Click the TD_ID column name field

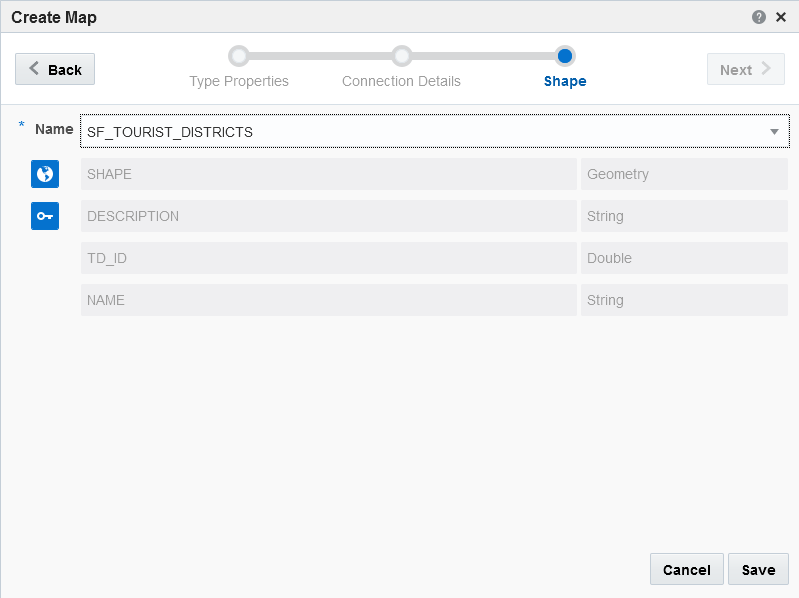click(x=328, y=258)
